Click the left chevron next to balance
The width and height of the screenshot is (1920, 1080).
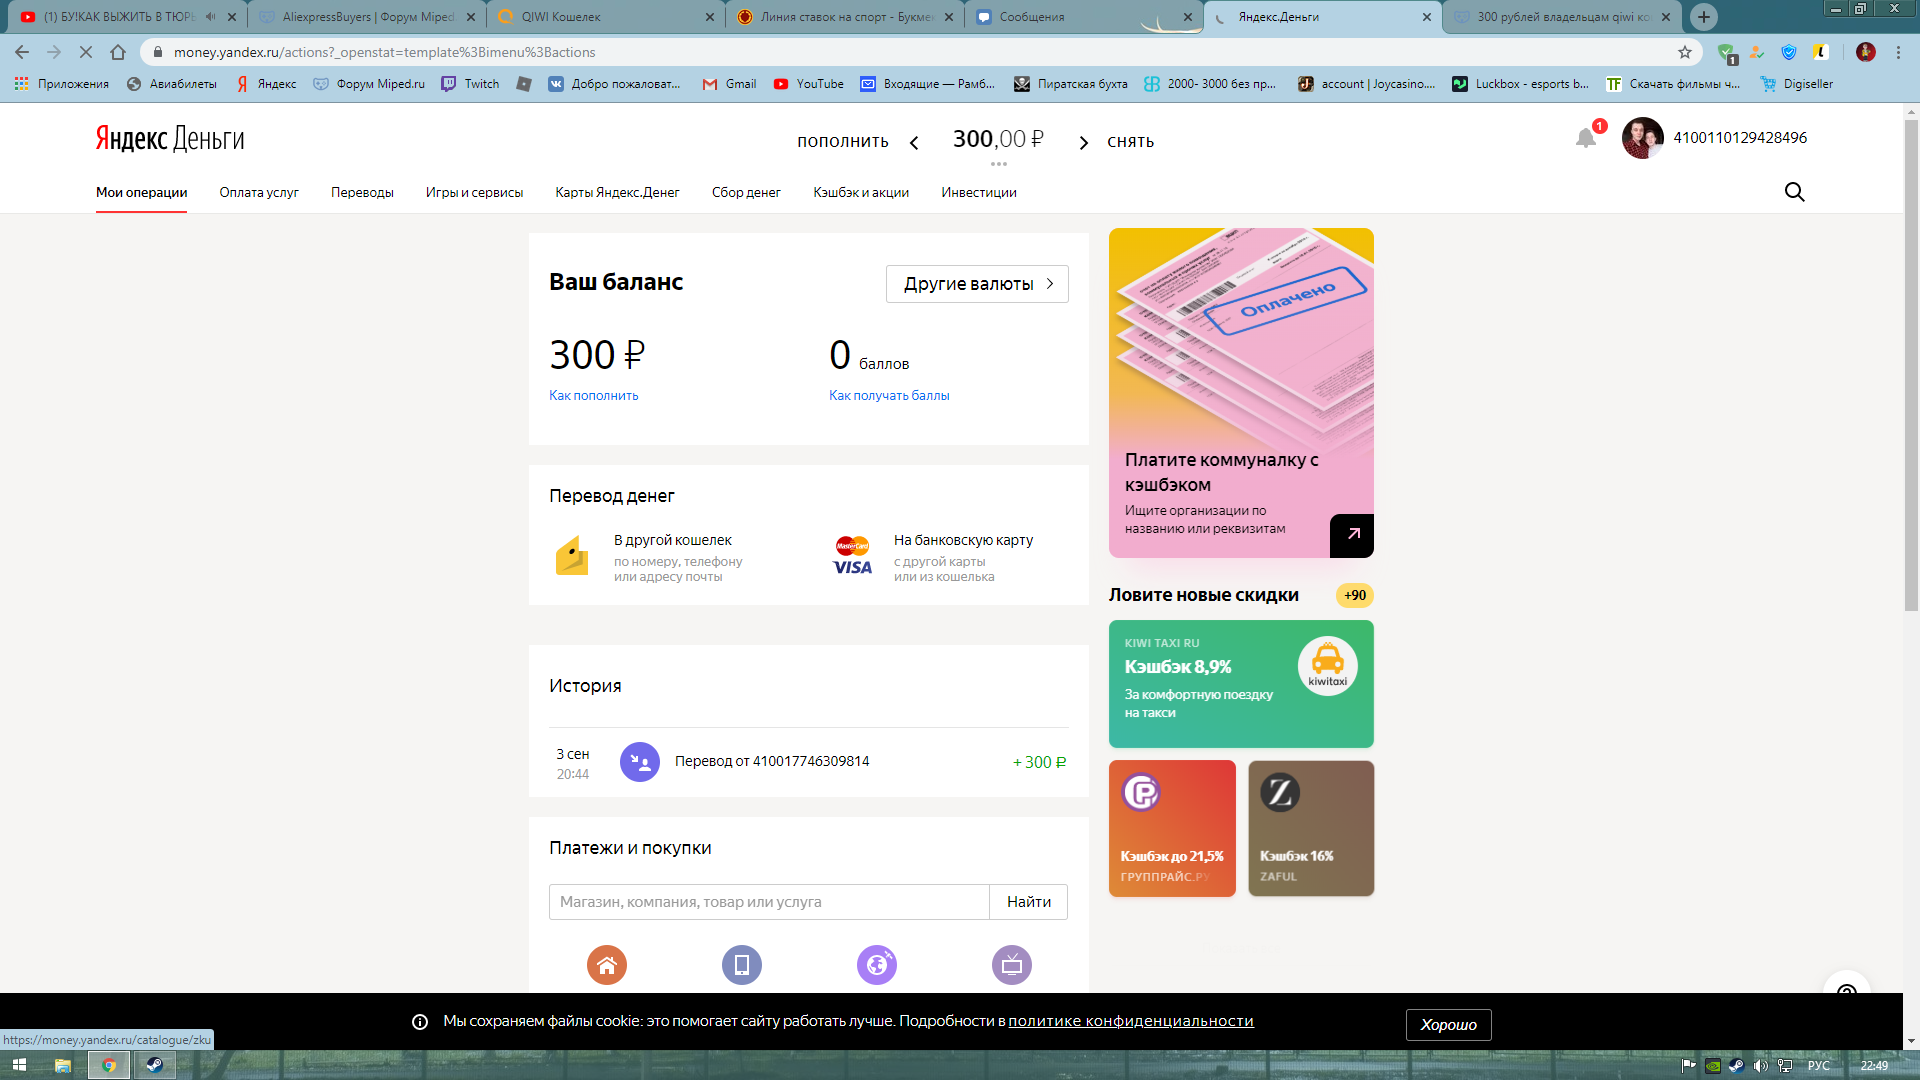914,143
